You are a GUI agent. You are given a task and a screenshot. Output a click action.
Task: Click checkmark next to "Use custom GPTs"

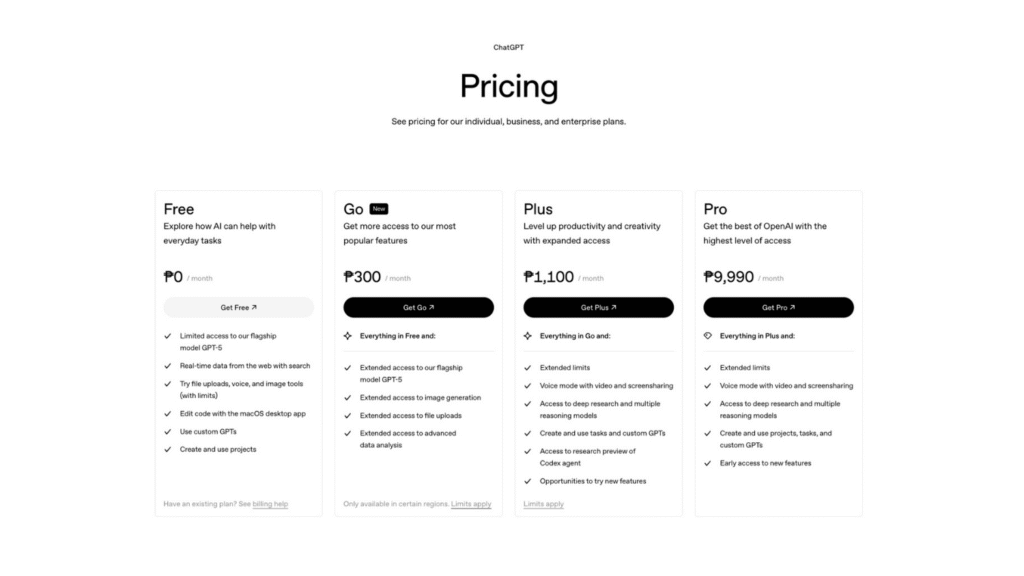(x=168, y=432)
